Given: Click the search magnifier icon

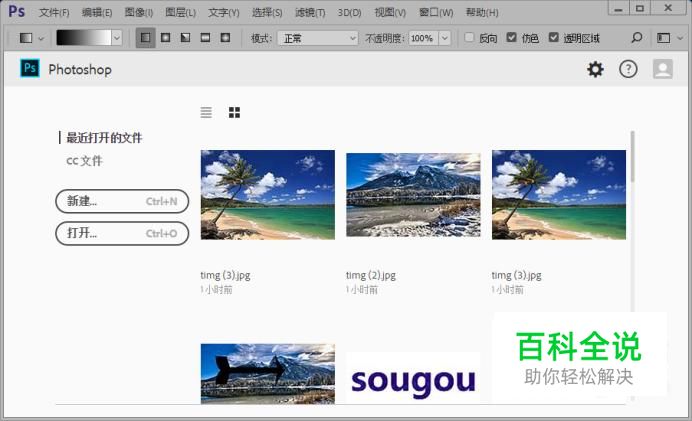Looking at the screenshot, I should coord(637,38).
